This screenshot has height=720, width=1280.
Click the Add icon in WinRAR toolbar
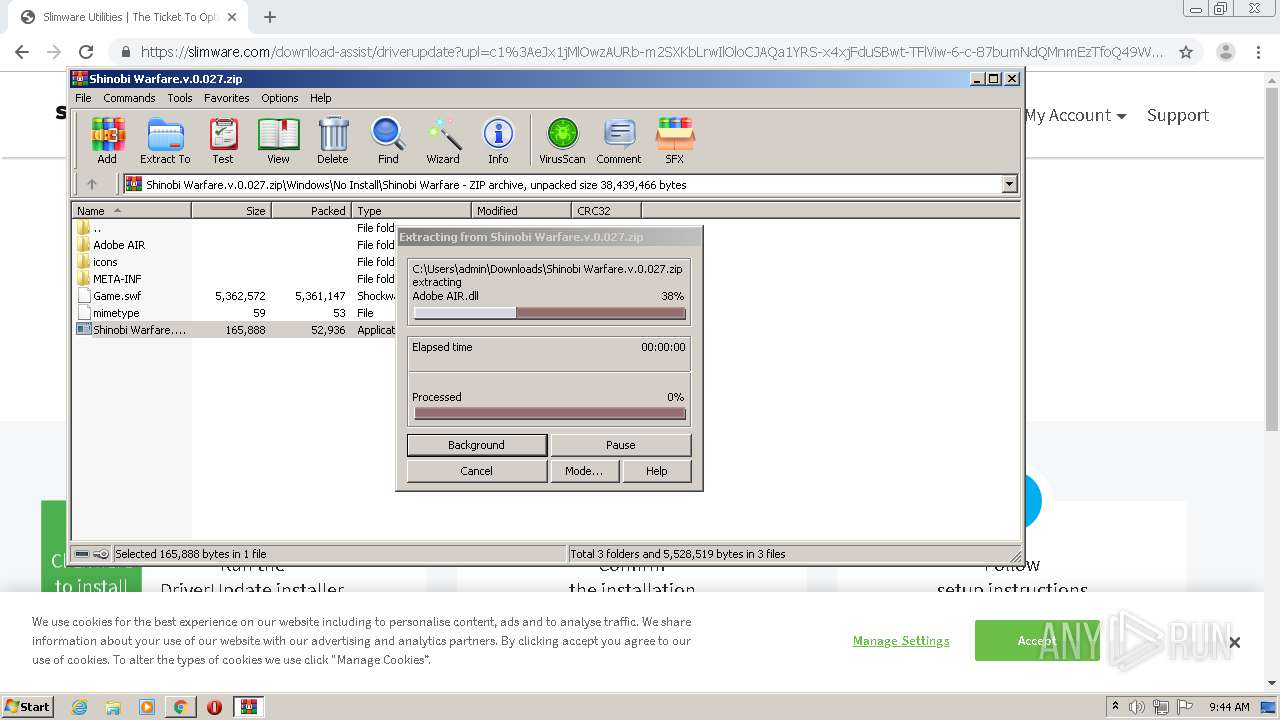click(x=107, y=140)
